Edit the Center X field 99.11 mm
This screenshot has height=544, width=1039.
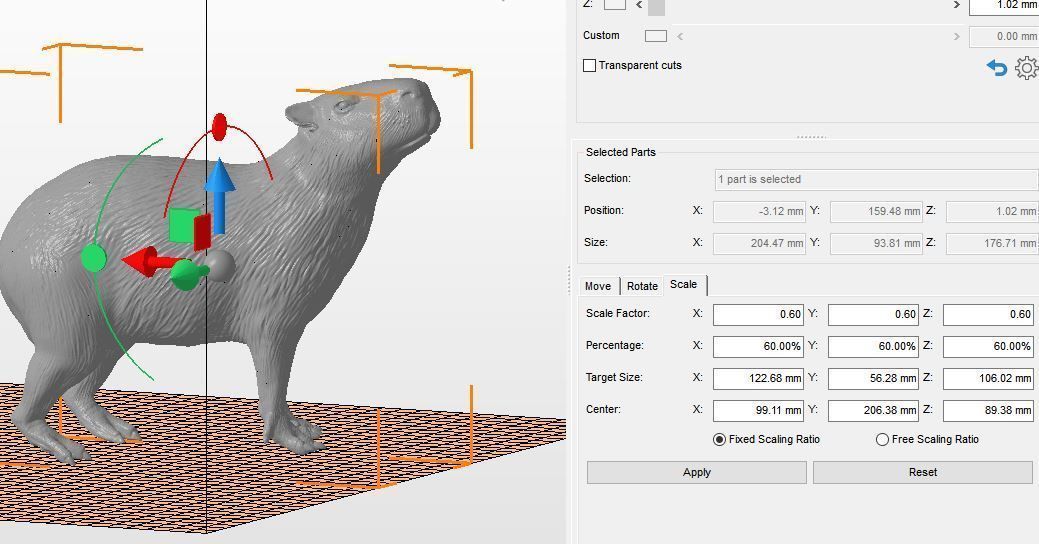pyautogui.click(x=758, y=410)
